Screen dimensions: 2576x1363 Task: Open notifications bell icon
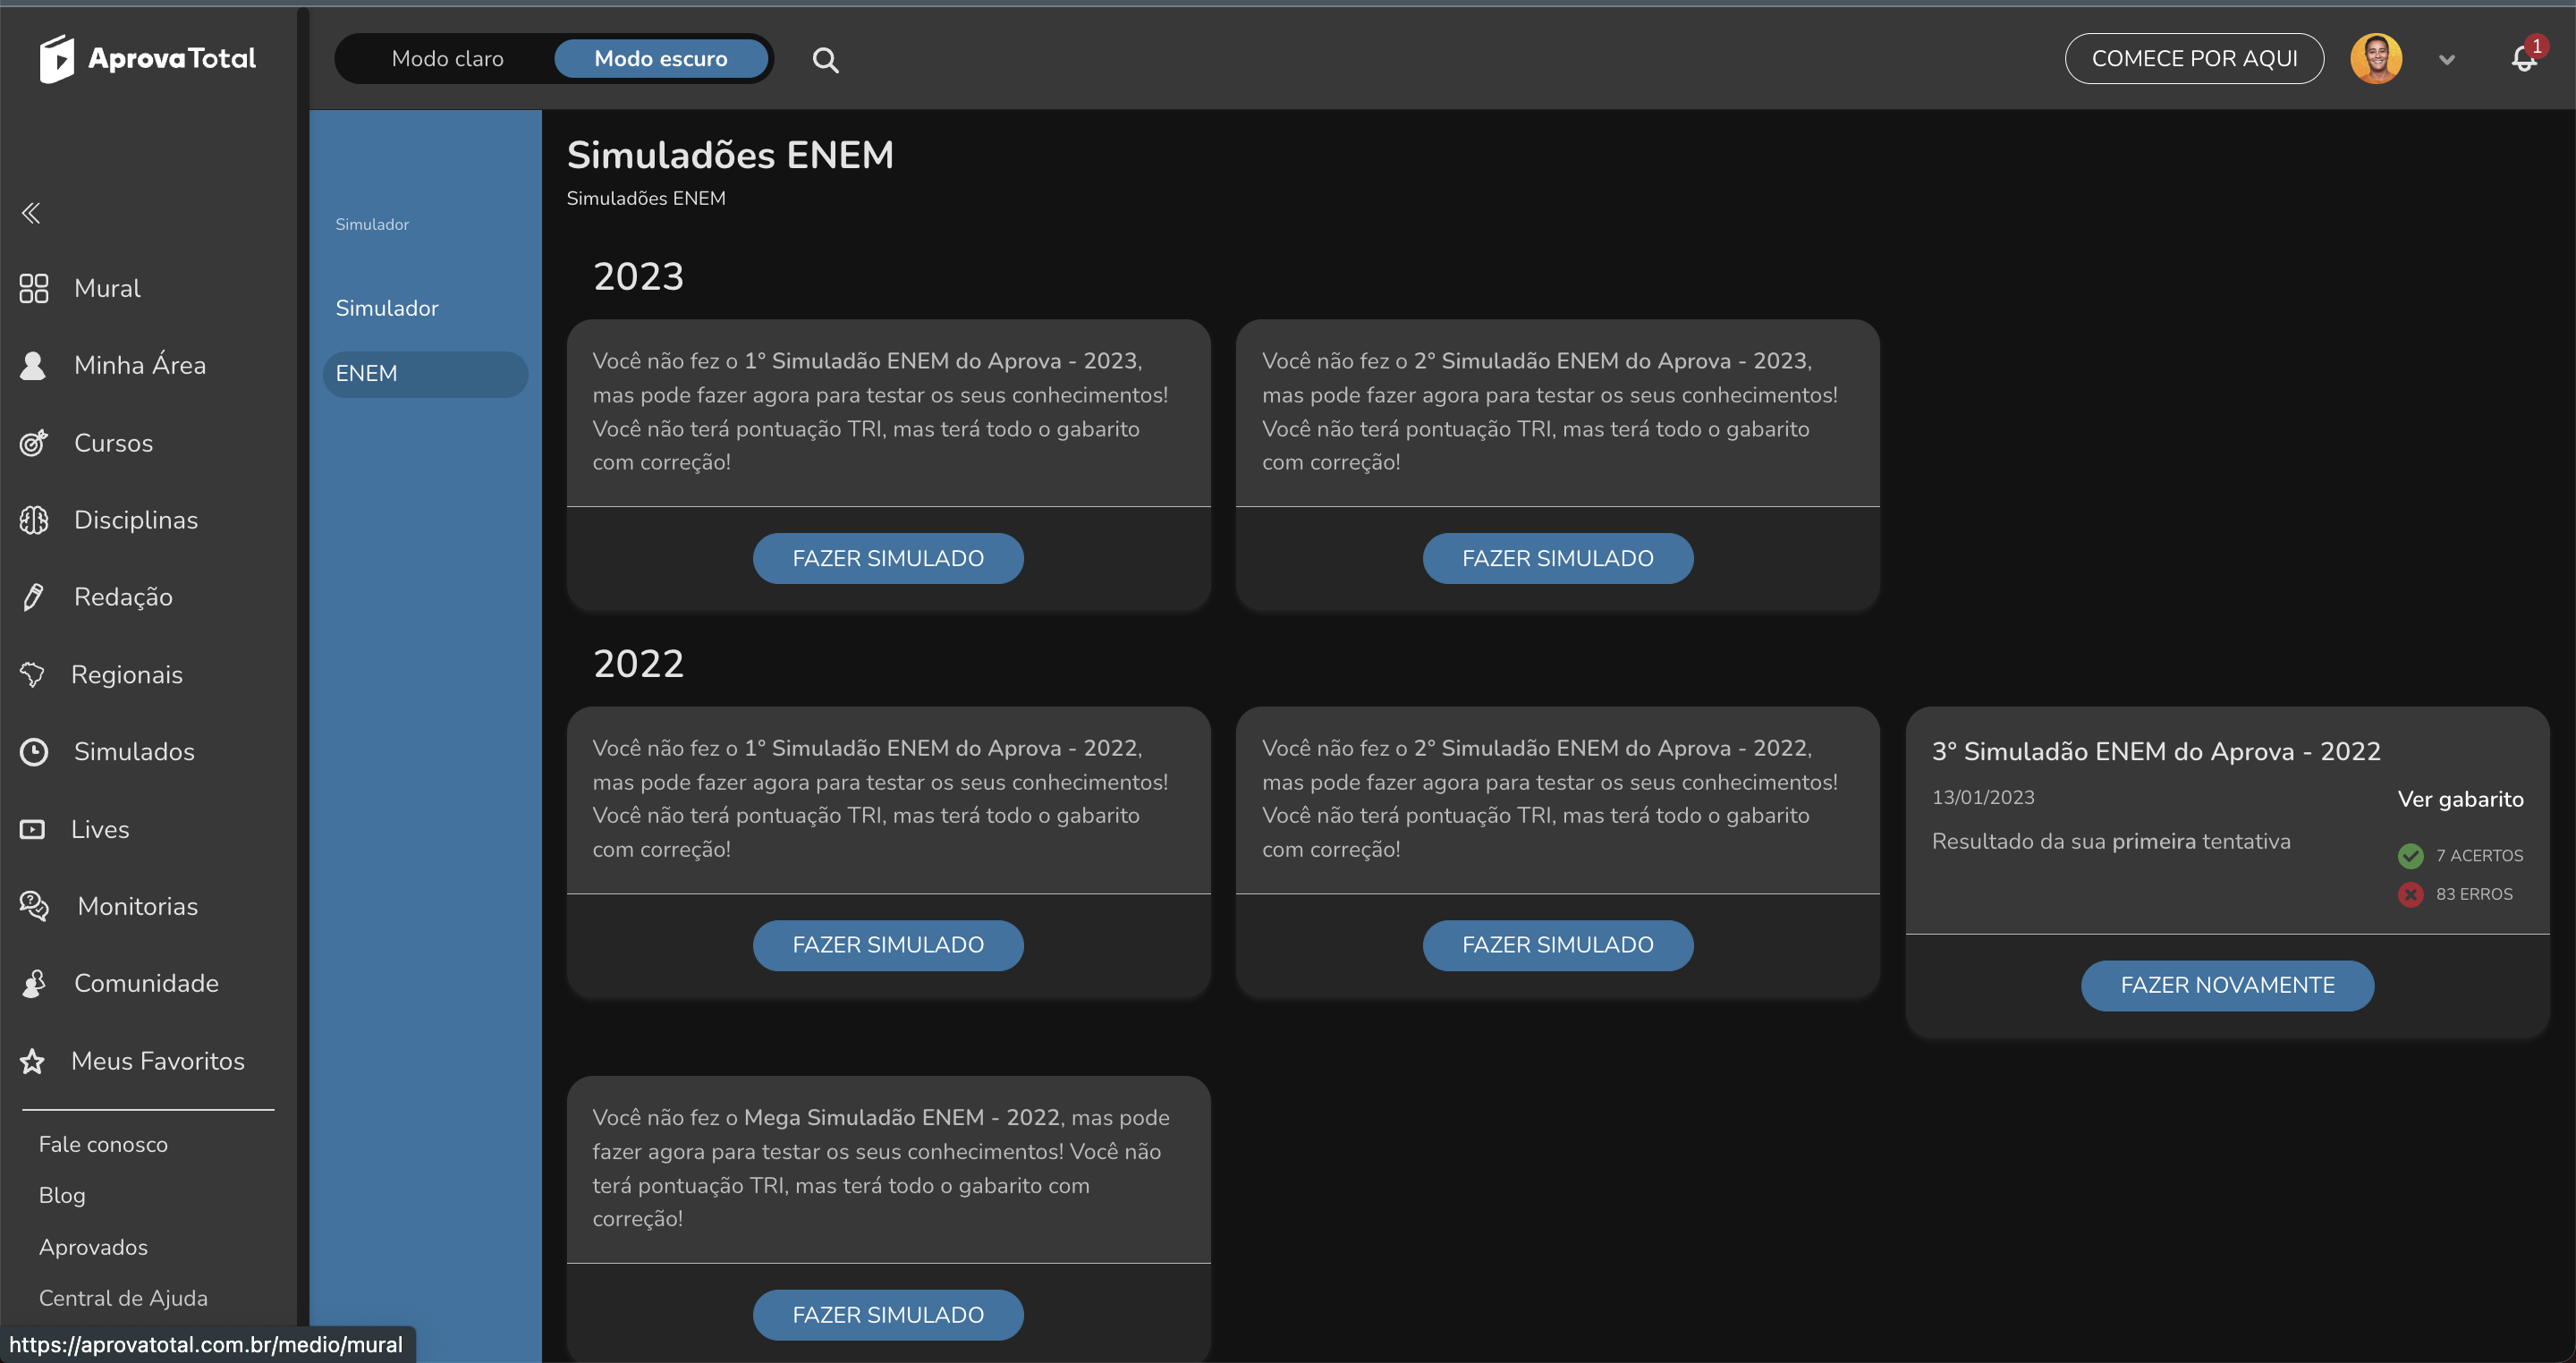click(2524, 59)
